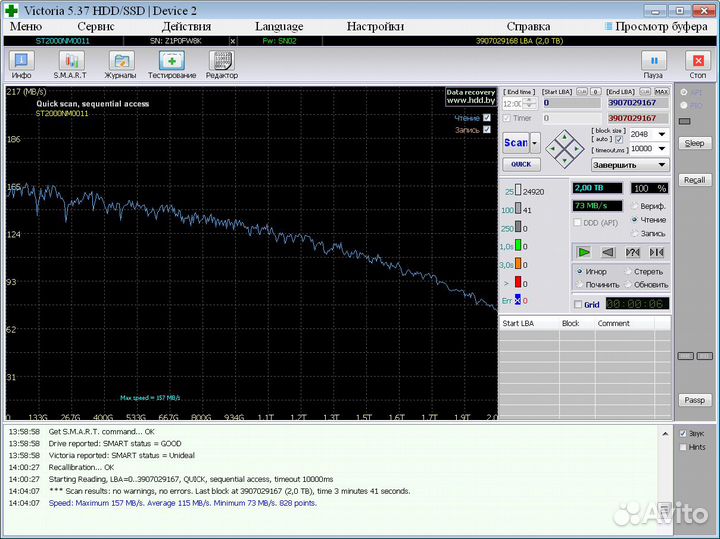720x539 pixels.
Task: Enable the Grid checkbox
Action: tap(578, 305)
